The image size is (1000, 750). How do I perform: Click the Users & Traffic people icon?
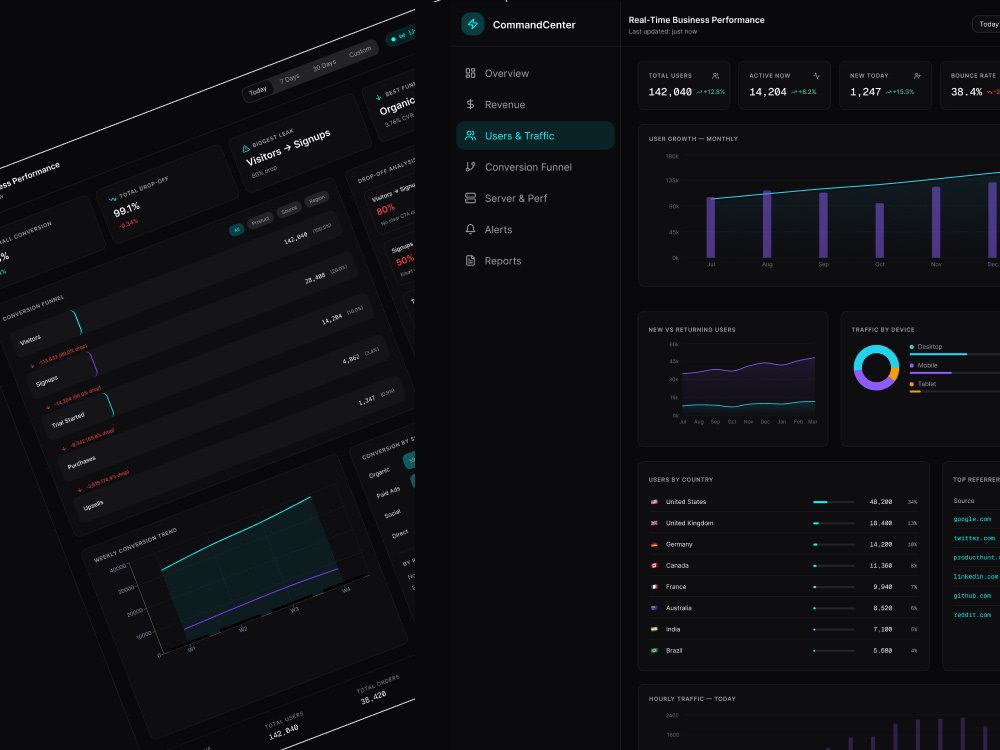tap(470, 136)
